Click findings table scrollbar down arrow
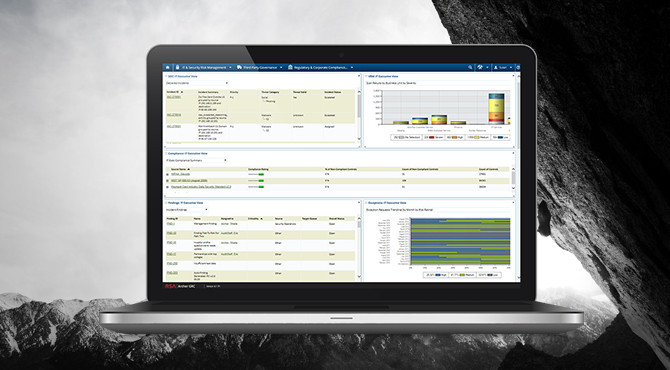Viewport: 670px width, 370px height. 359,277
